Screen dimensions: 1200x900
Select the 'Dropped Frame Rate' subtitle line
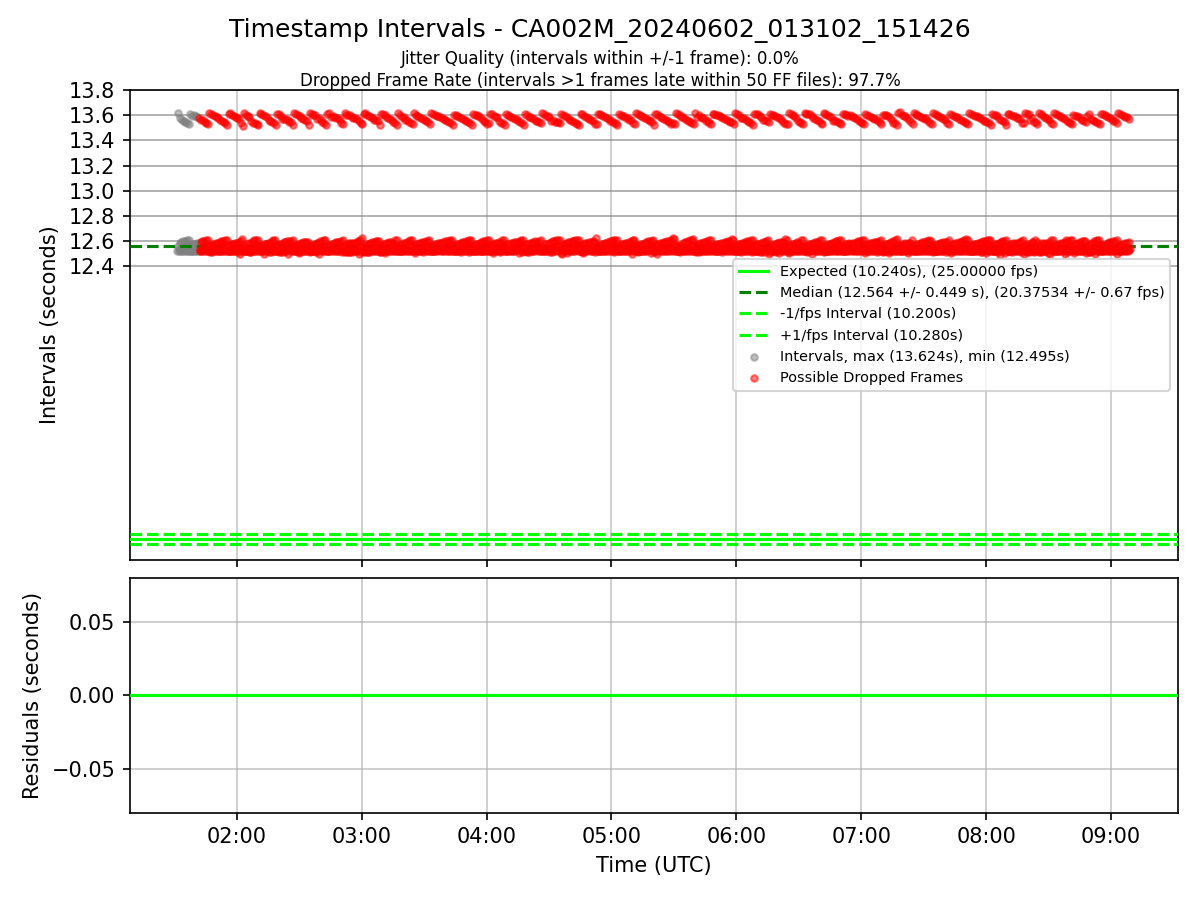599,80
